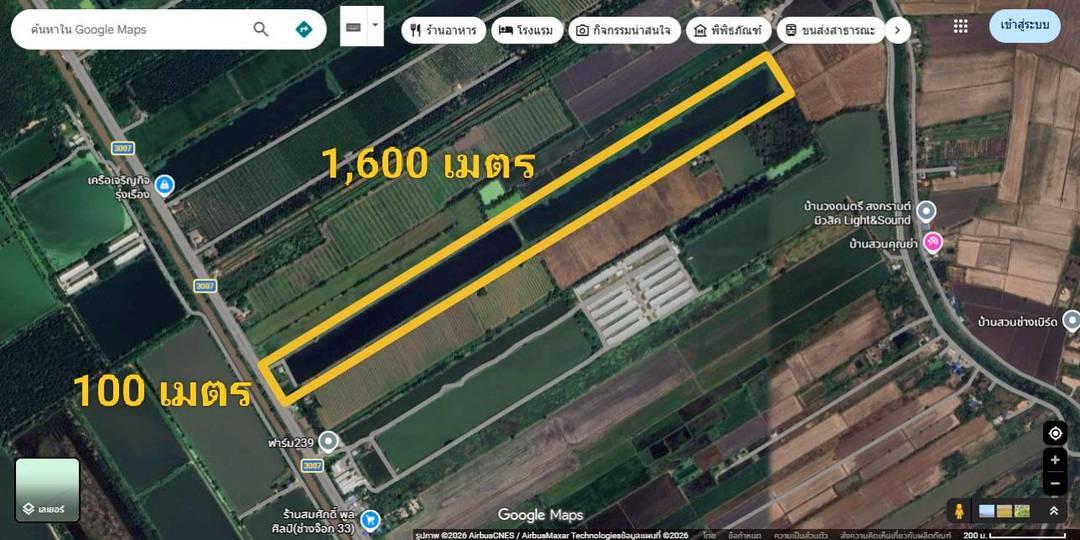Click the keyboard input tool icon
Image resolution: width=1080 pixels, height=540 pixels.
coord(353,27)
